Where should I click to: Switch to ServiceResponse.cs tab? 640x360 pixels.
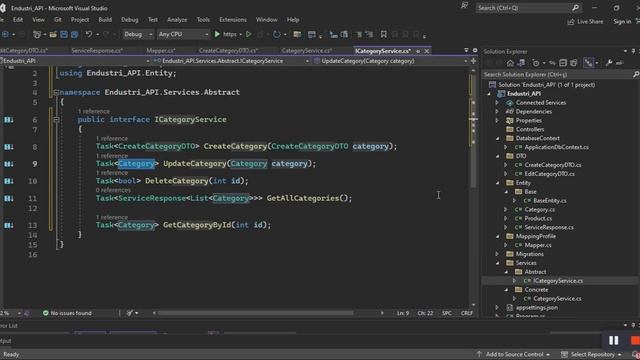coord(97,51)
